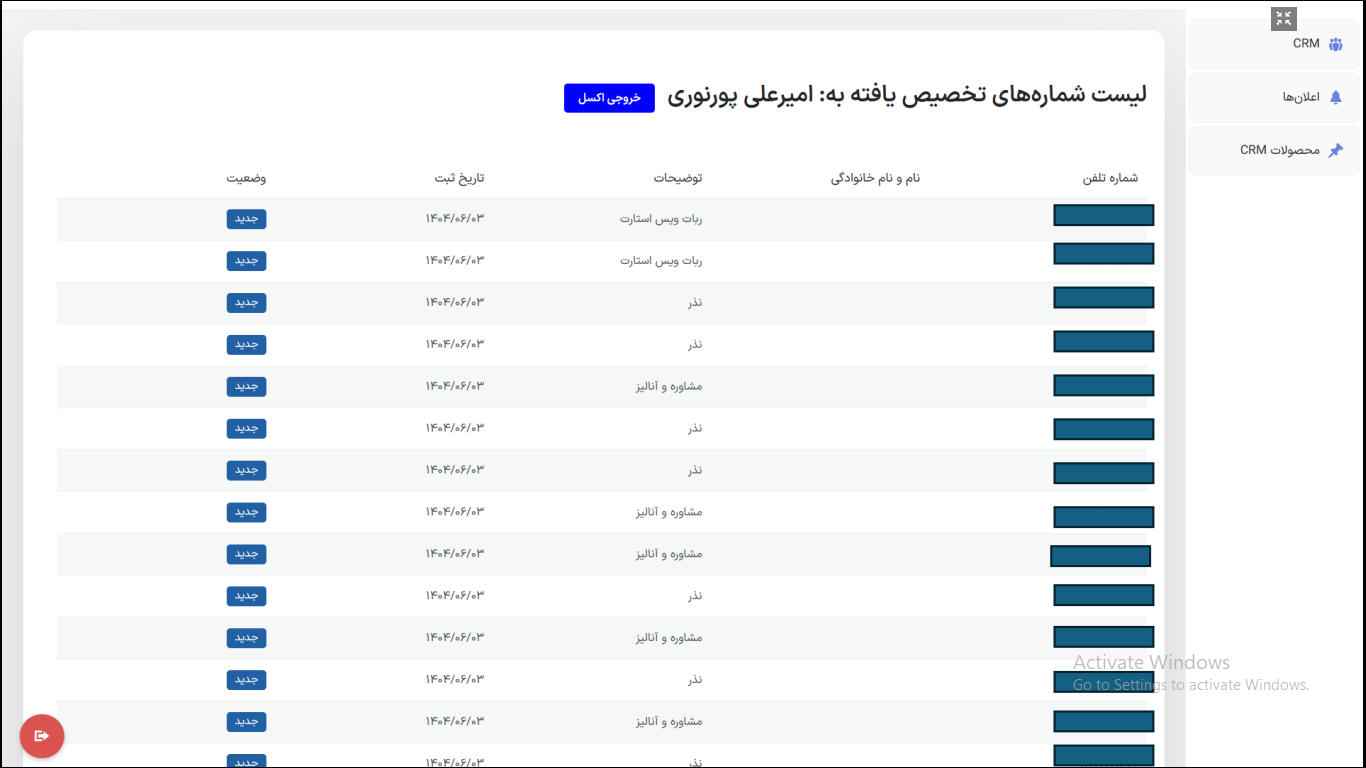The width and height of the screenshot is (1366, 768).
Task: Click the خروجی اکسل export button
Action: point(609,98)
